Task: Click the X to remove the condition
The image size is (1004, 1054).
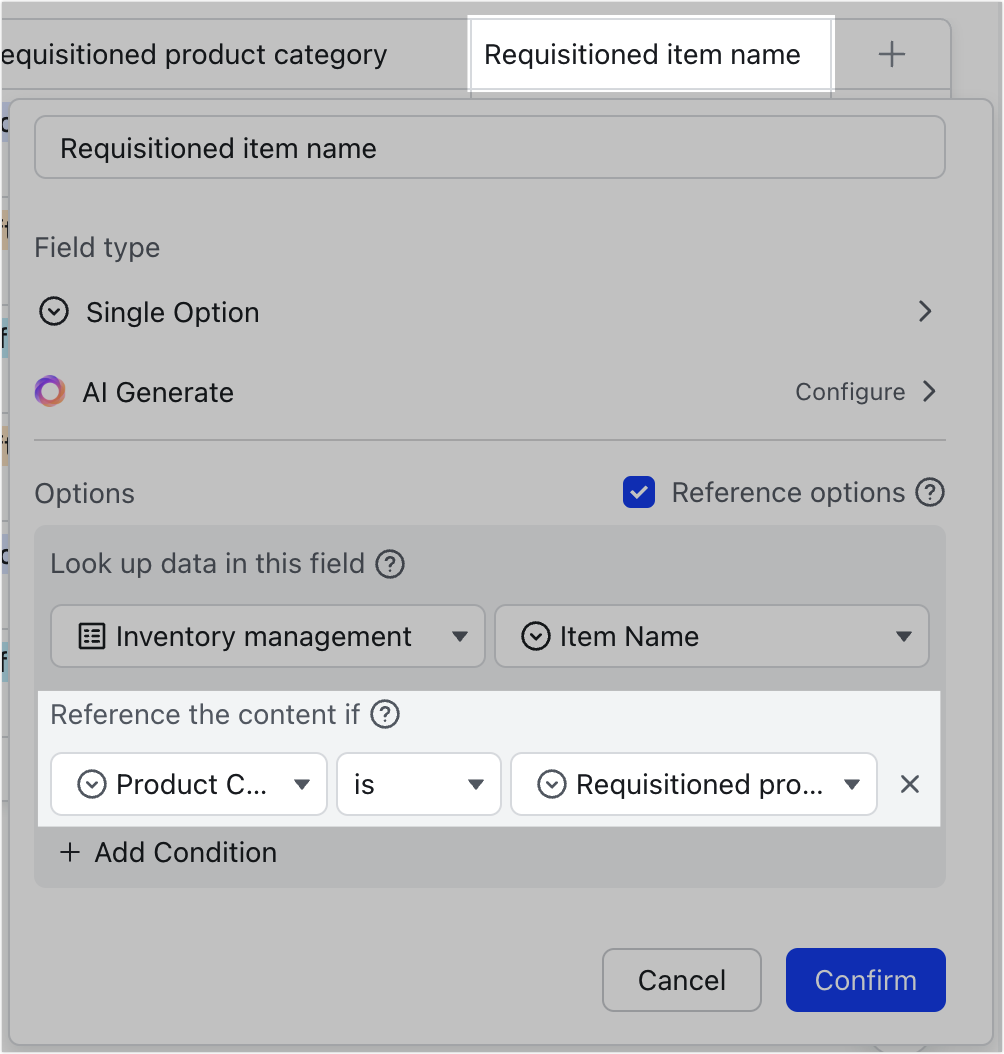Action: point(909,784)
